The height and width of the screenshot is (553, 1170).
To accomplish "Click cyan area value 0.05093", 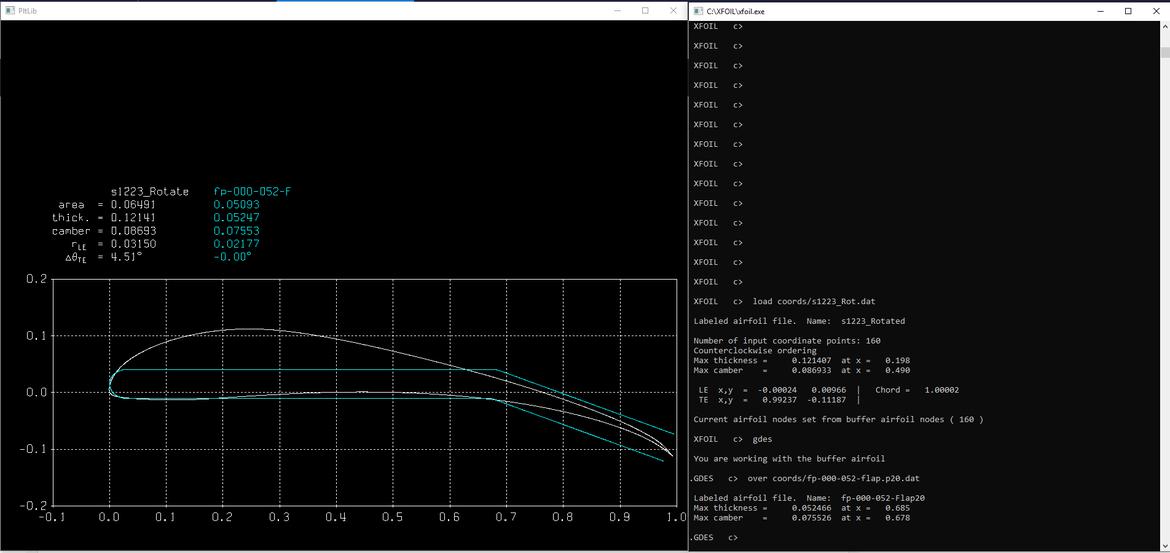I will [x=236, y=204].
